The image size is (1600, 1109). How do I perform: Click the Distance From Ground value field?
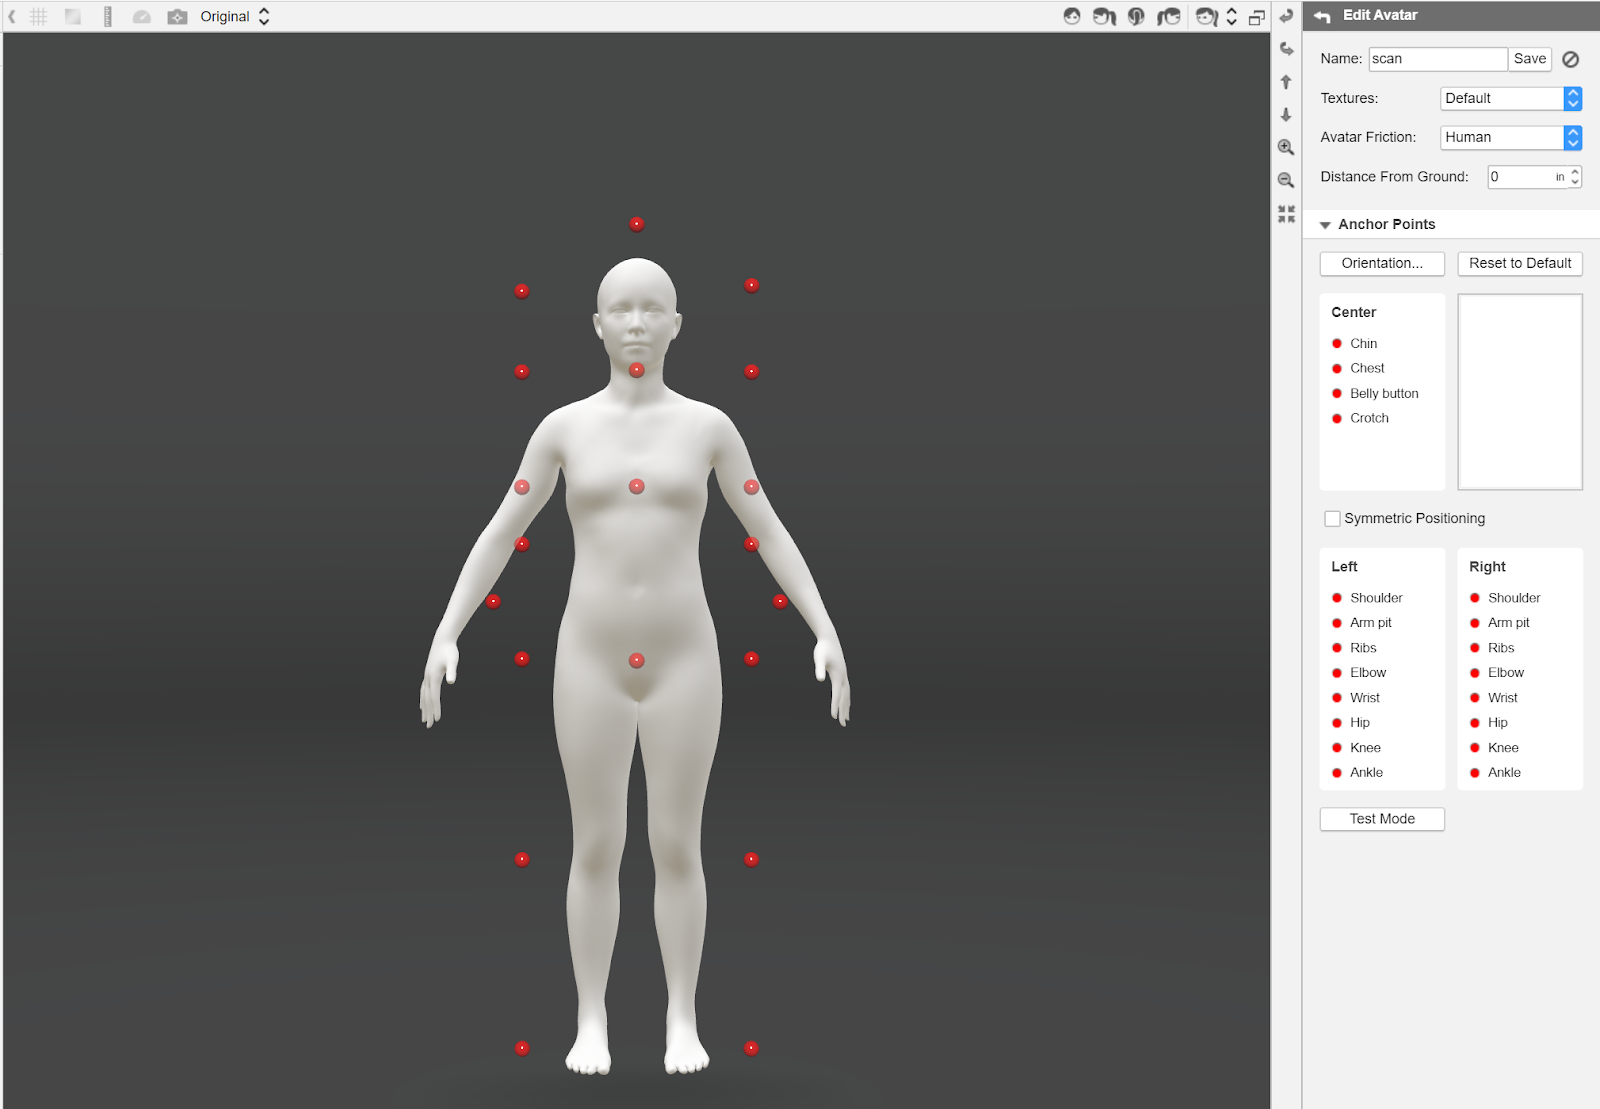1527,177
